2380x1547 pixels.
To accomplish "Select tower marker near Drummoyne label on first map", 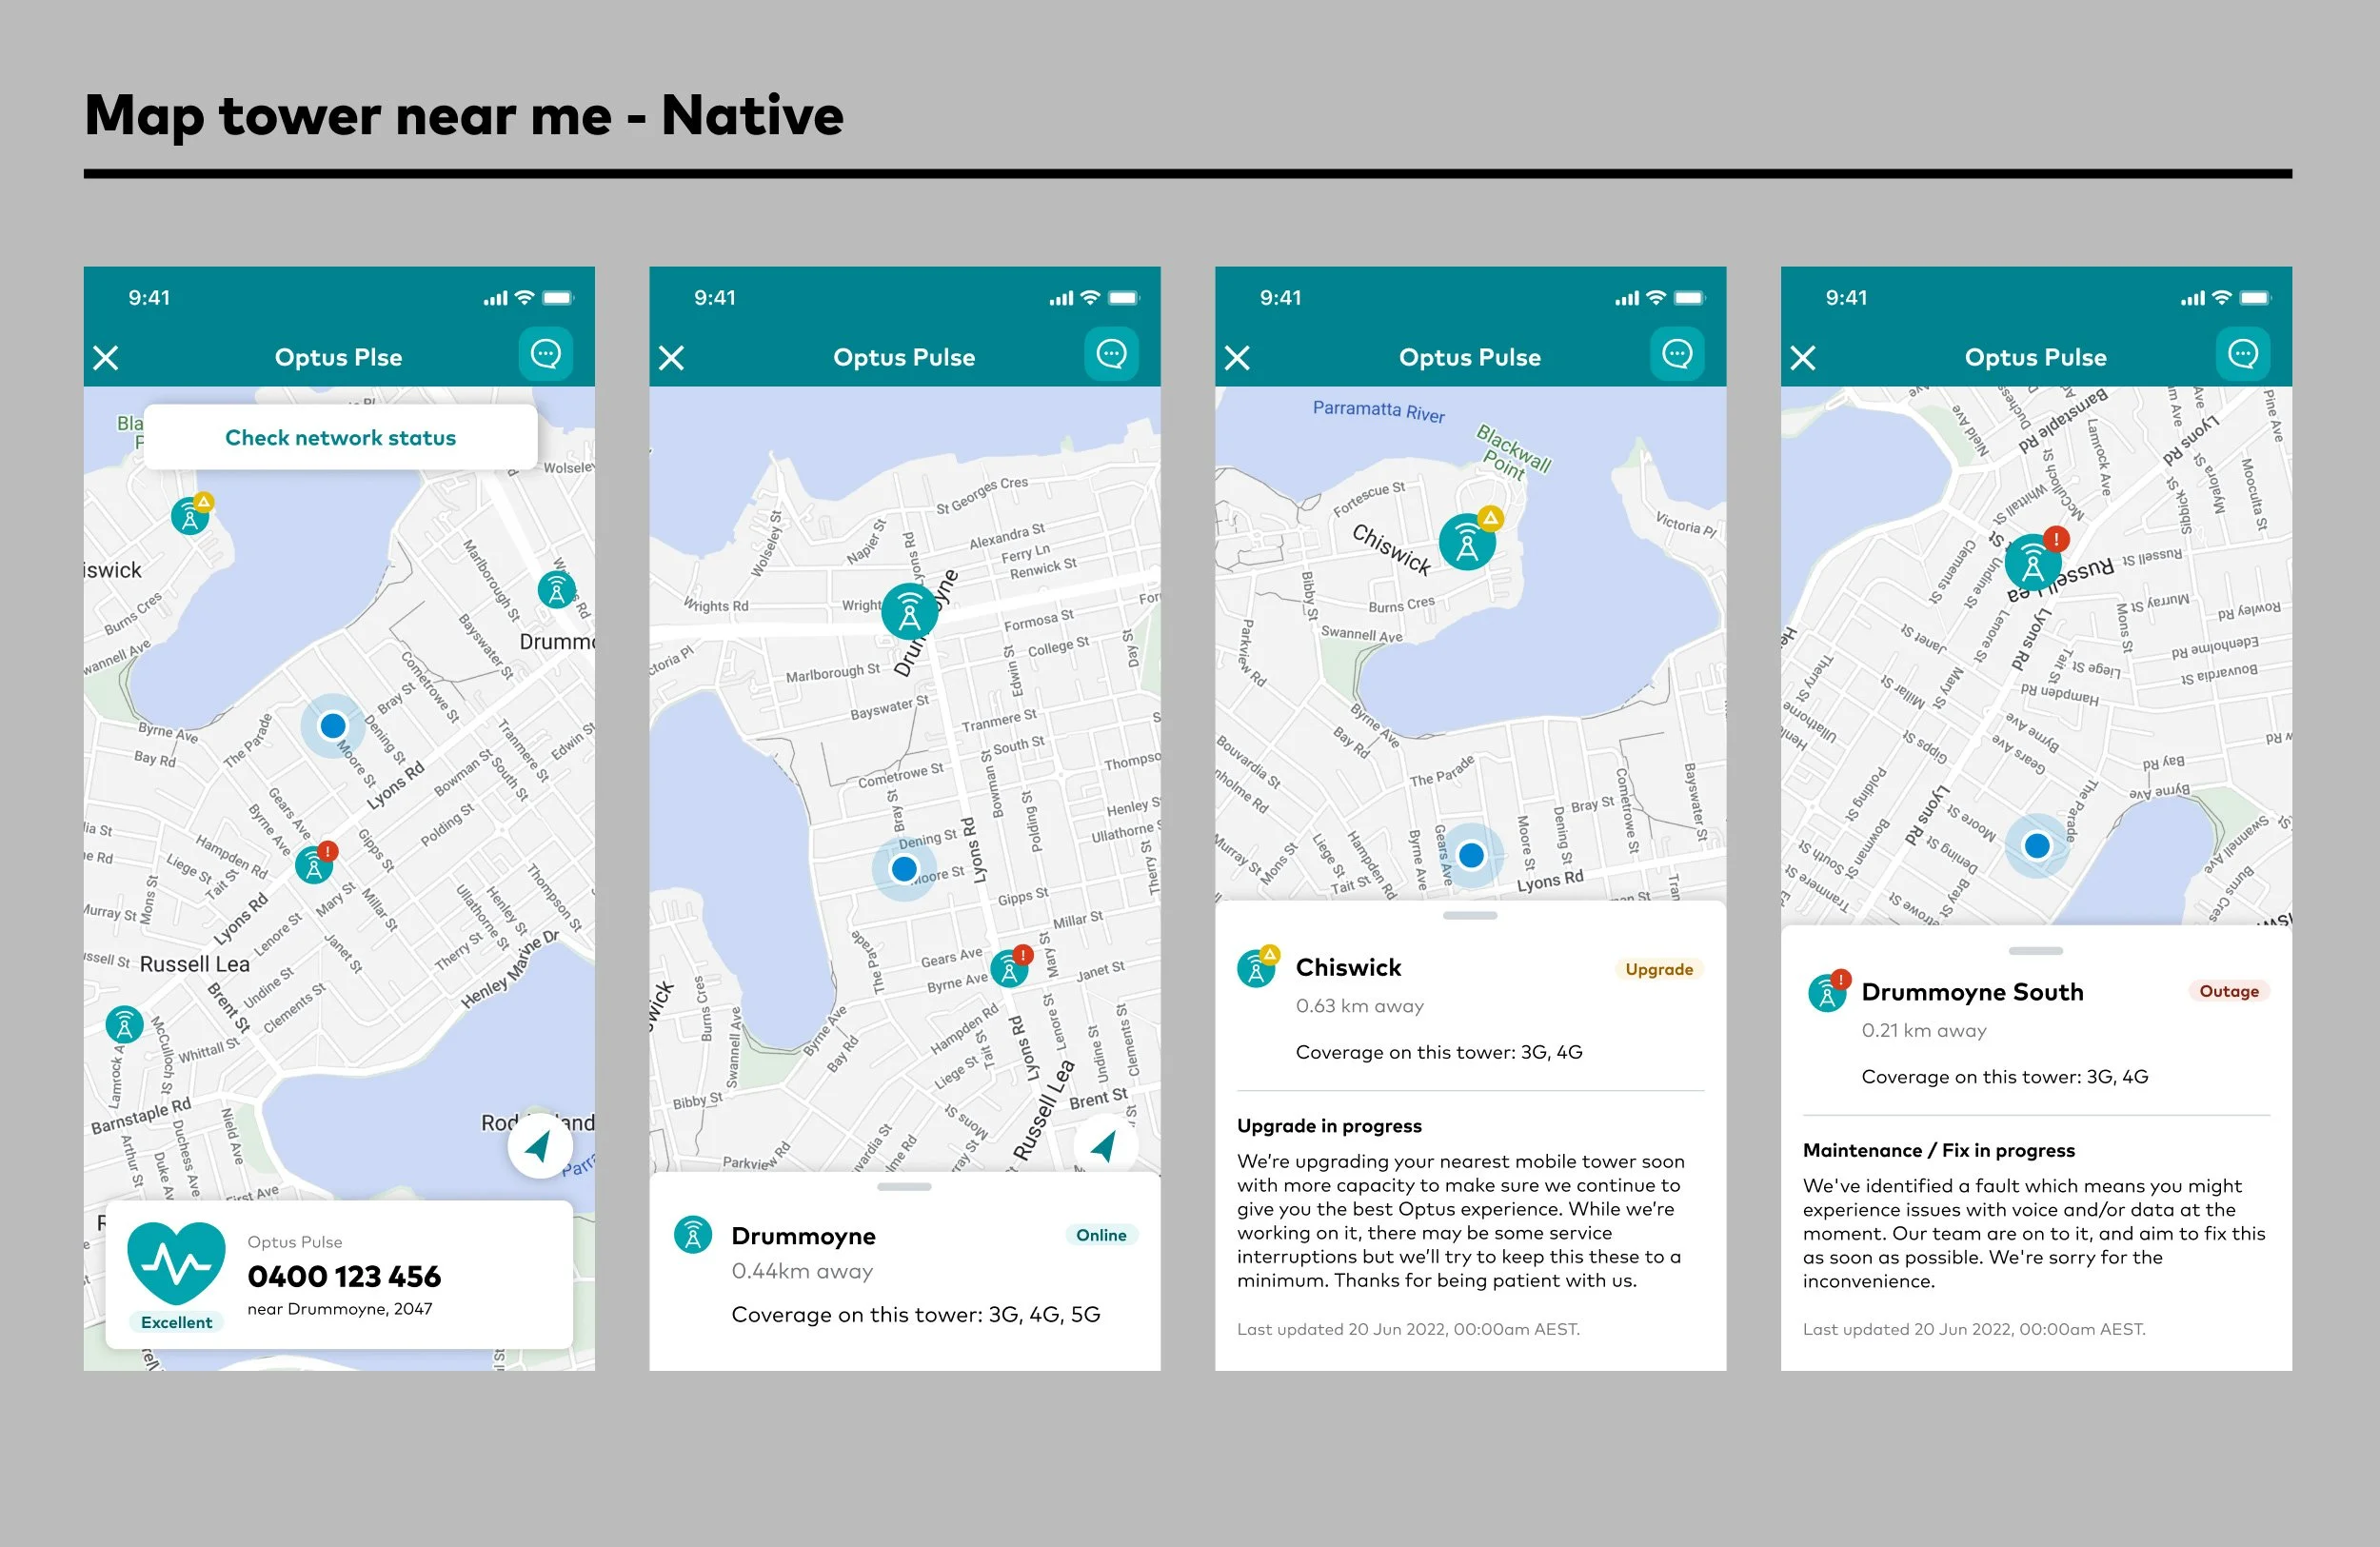I will point(557,590).
